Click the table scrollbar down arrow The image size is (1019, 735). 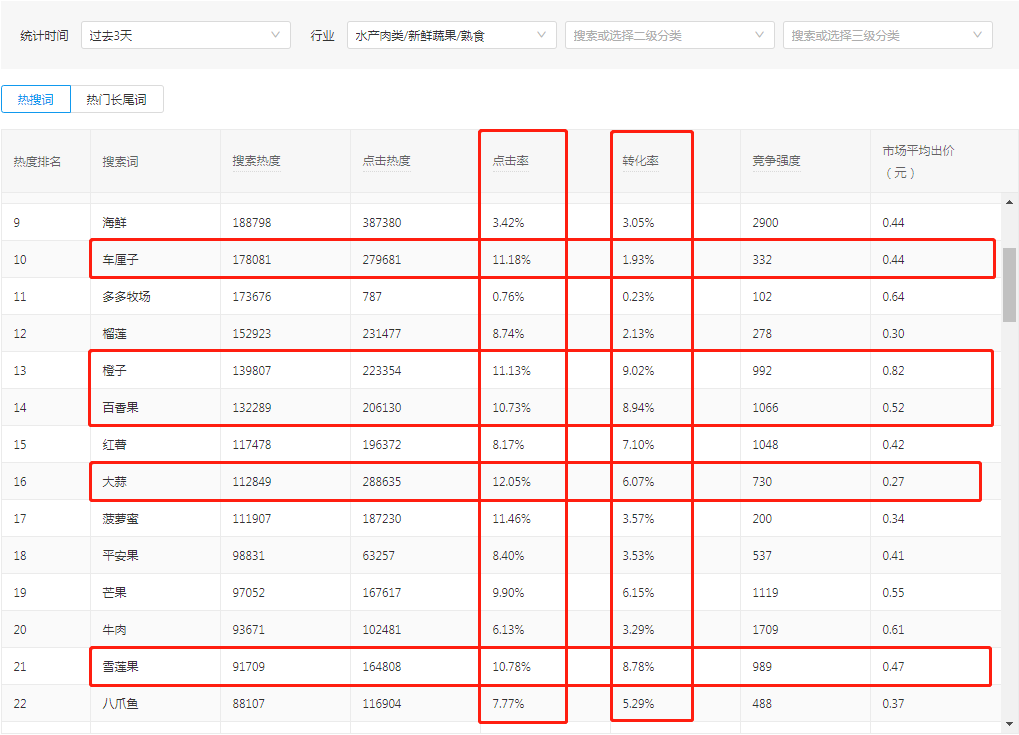click(x=1009, y=724)
